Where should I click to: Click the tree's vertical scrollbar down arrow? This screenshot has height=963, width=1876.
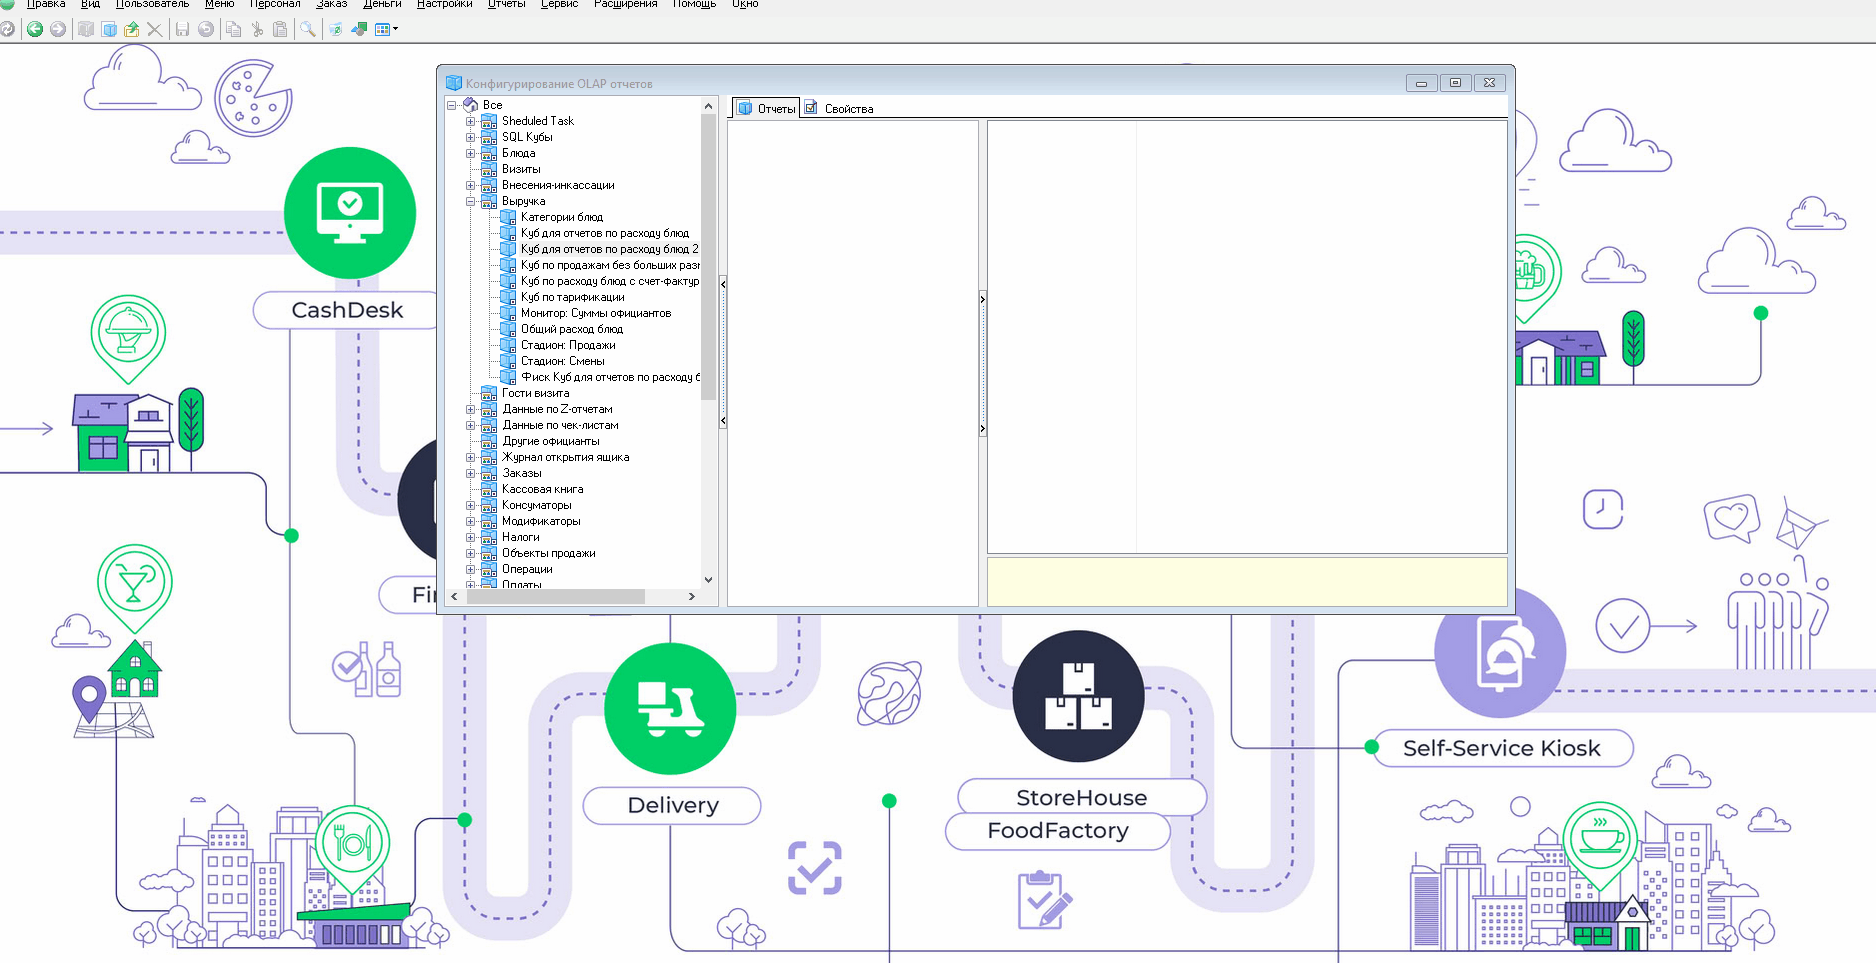click(708, 579)
